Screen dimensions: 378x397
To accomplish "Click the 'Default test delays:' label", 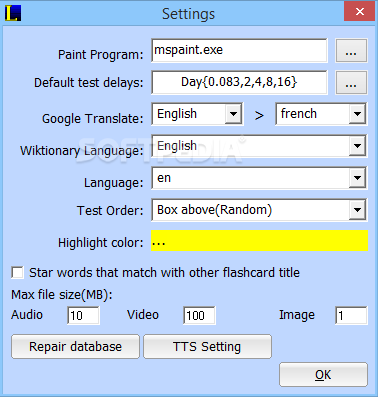I will tap(89, 83).
